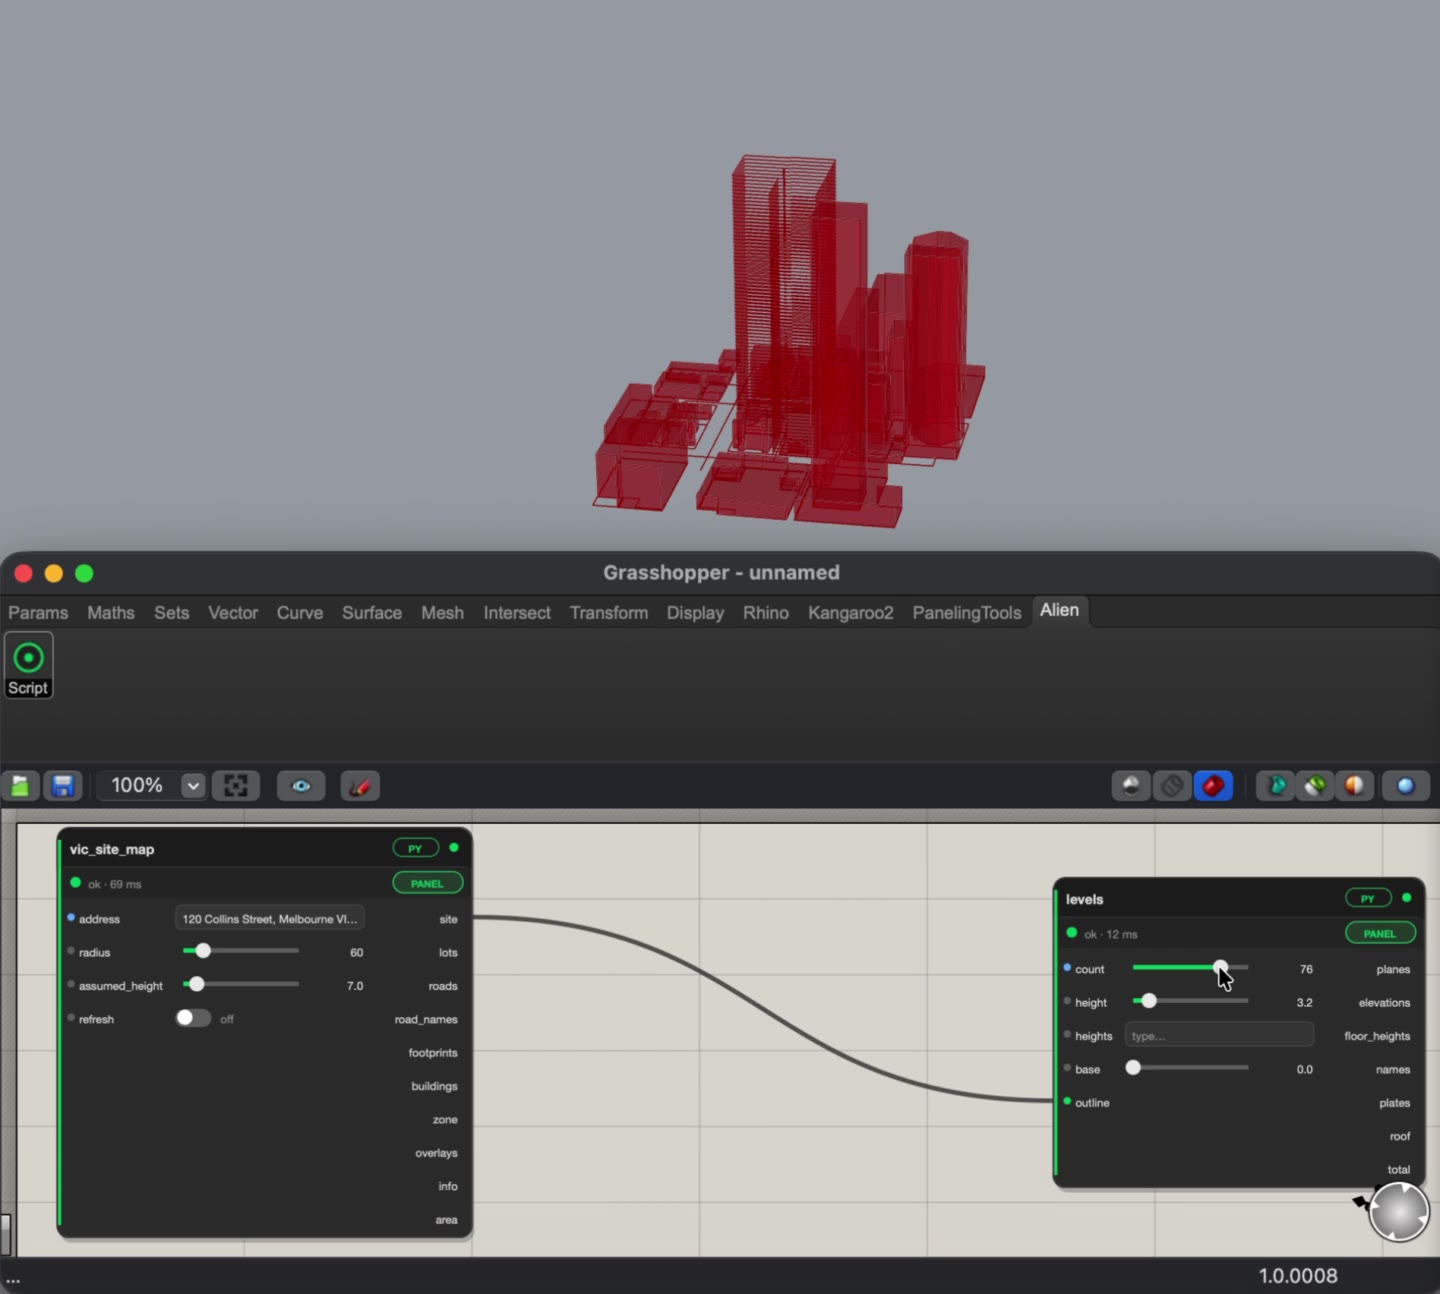Click the total output label
The width and height of the screenshot is (1440, 1294).
click(x=1399, y=1170)
